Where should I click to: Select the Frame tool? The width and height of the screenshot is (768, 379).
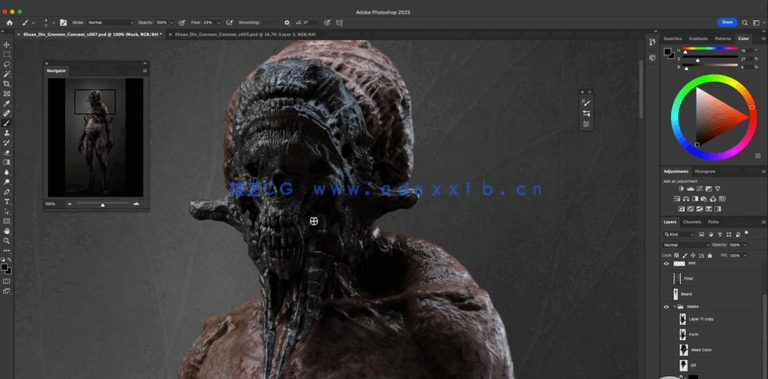point(7,94)
